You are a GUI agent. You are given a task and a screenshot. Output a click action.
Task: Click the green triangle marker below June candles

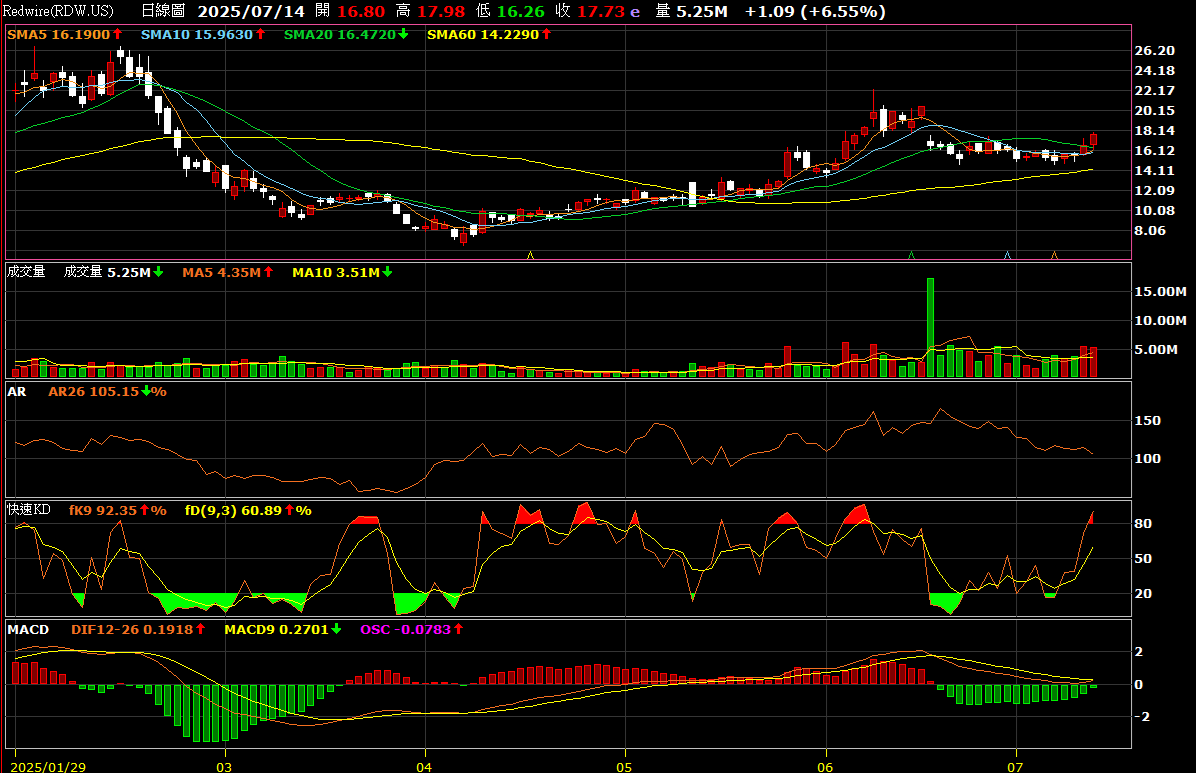coord(911,256)
